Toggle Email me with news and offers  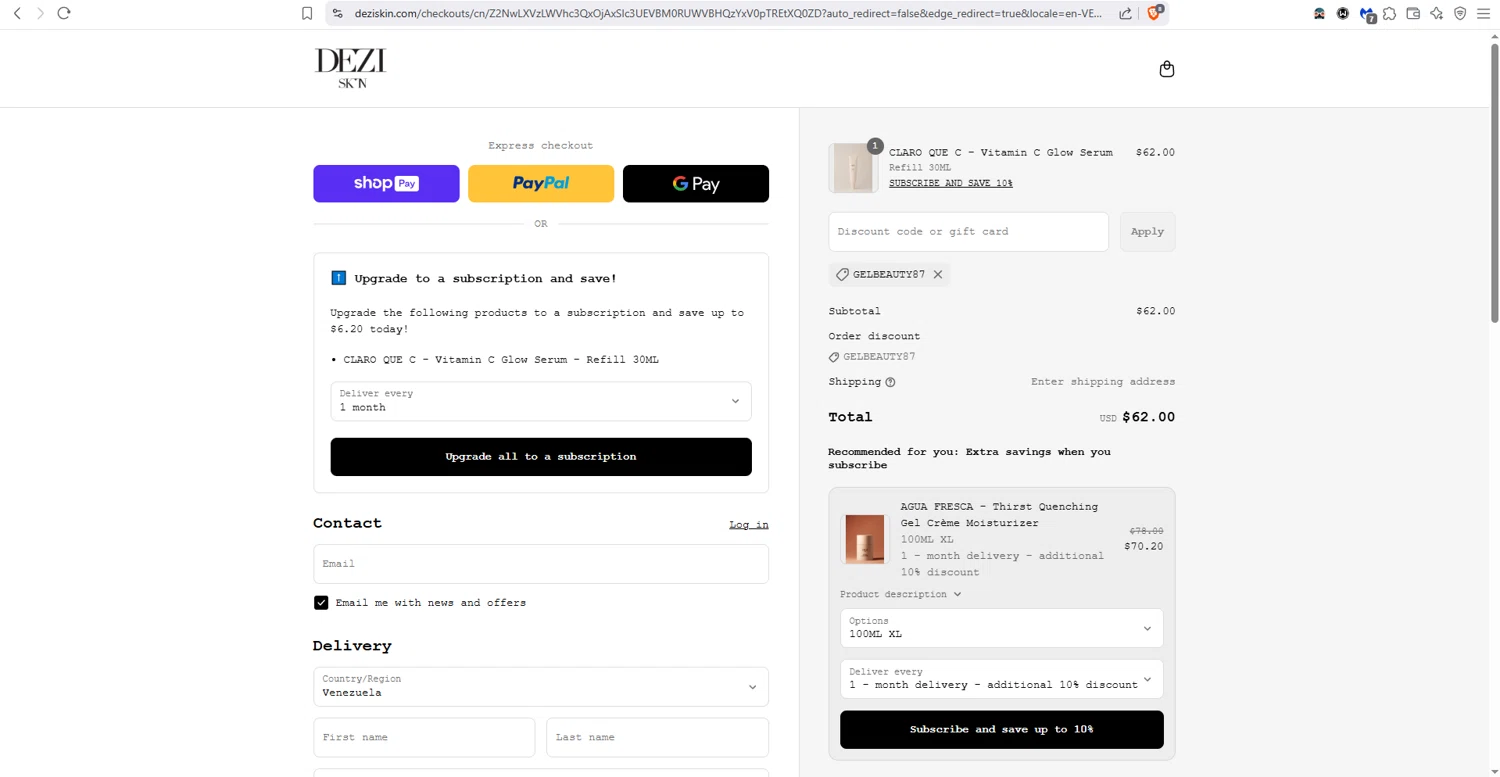click(x=321, y=603)
